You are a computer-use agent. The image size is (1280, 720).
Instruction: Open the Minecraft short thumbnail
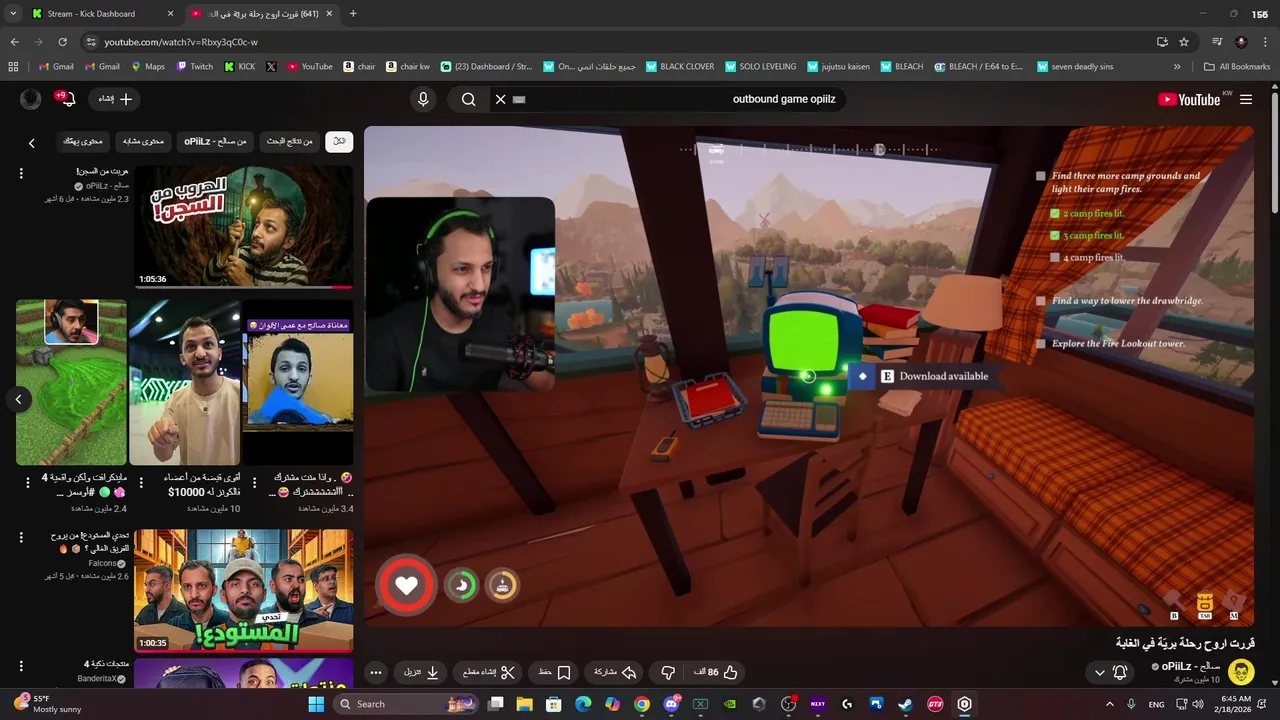(71, 382)
